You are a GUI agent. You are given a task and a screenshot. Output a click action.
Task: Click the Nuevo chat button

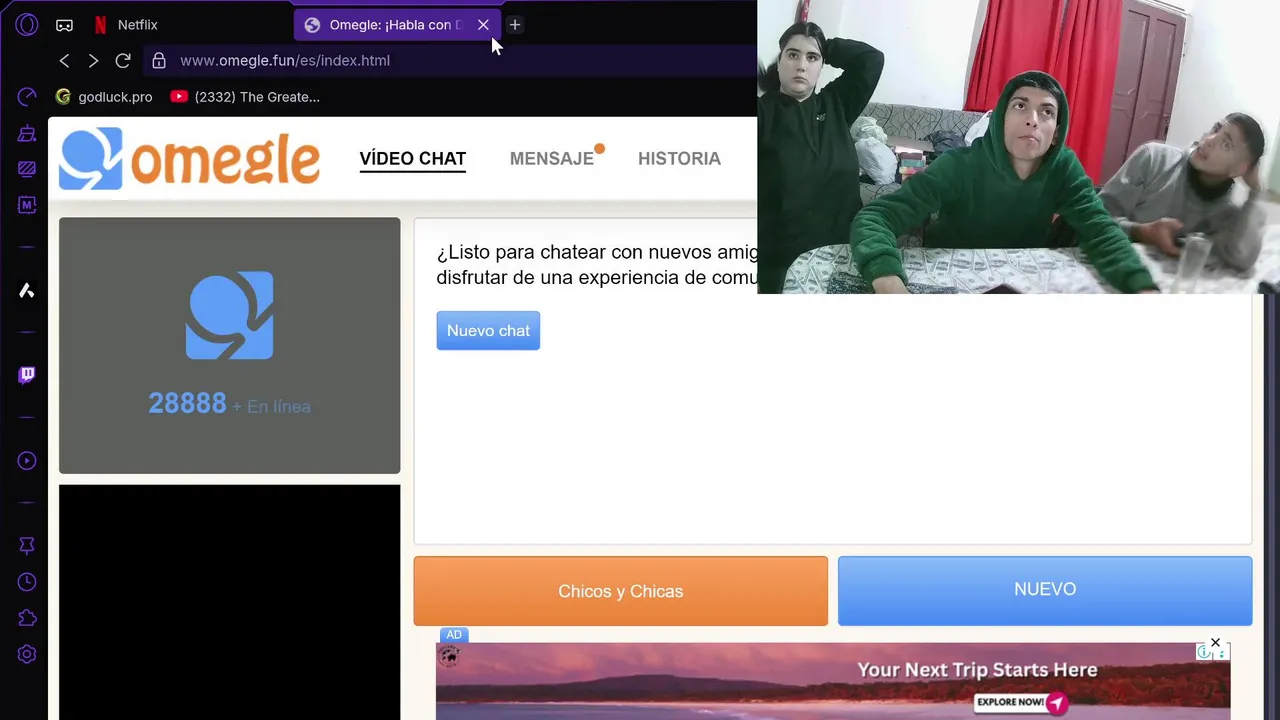pos(488,331)
